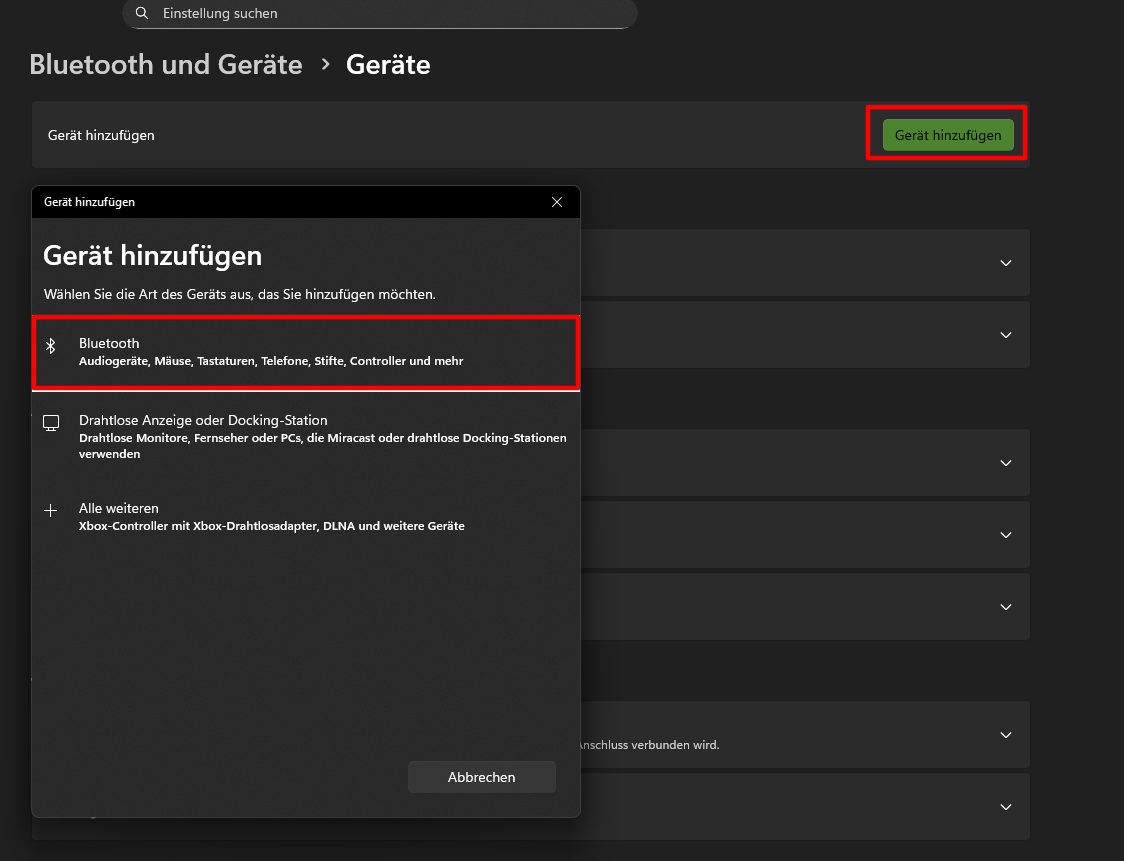This screenshot has height=861, width=1124.
Task: Click the plus icon beside Alle weiteren
Action: click(x=51, y=511)
